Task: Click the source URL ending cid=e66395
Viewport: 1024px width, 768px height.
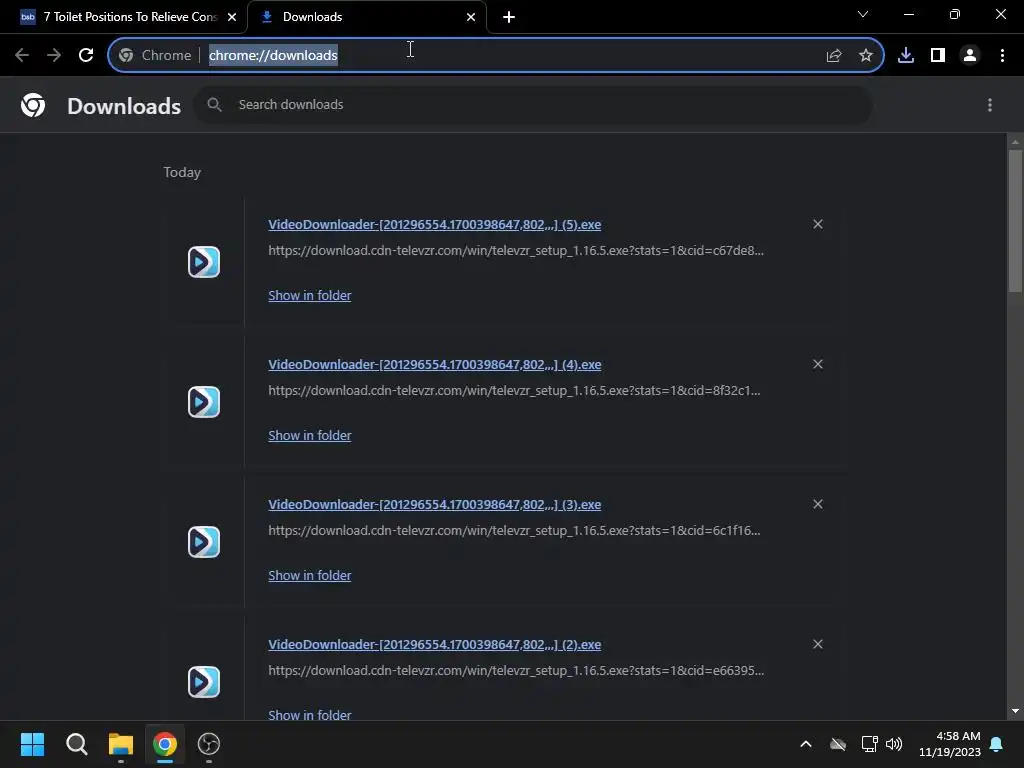Action: coord(516,671)
